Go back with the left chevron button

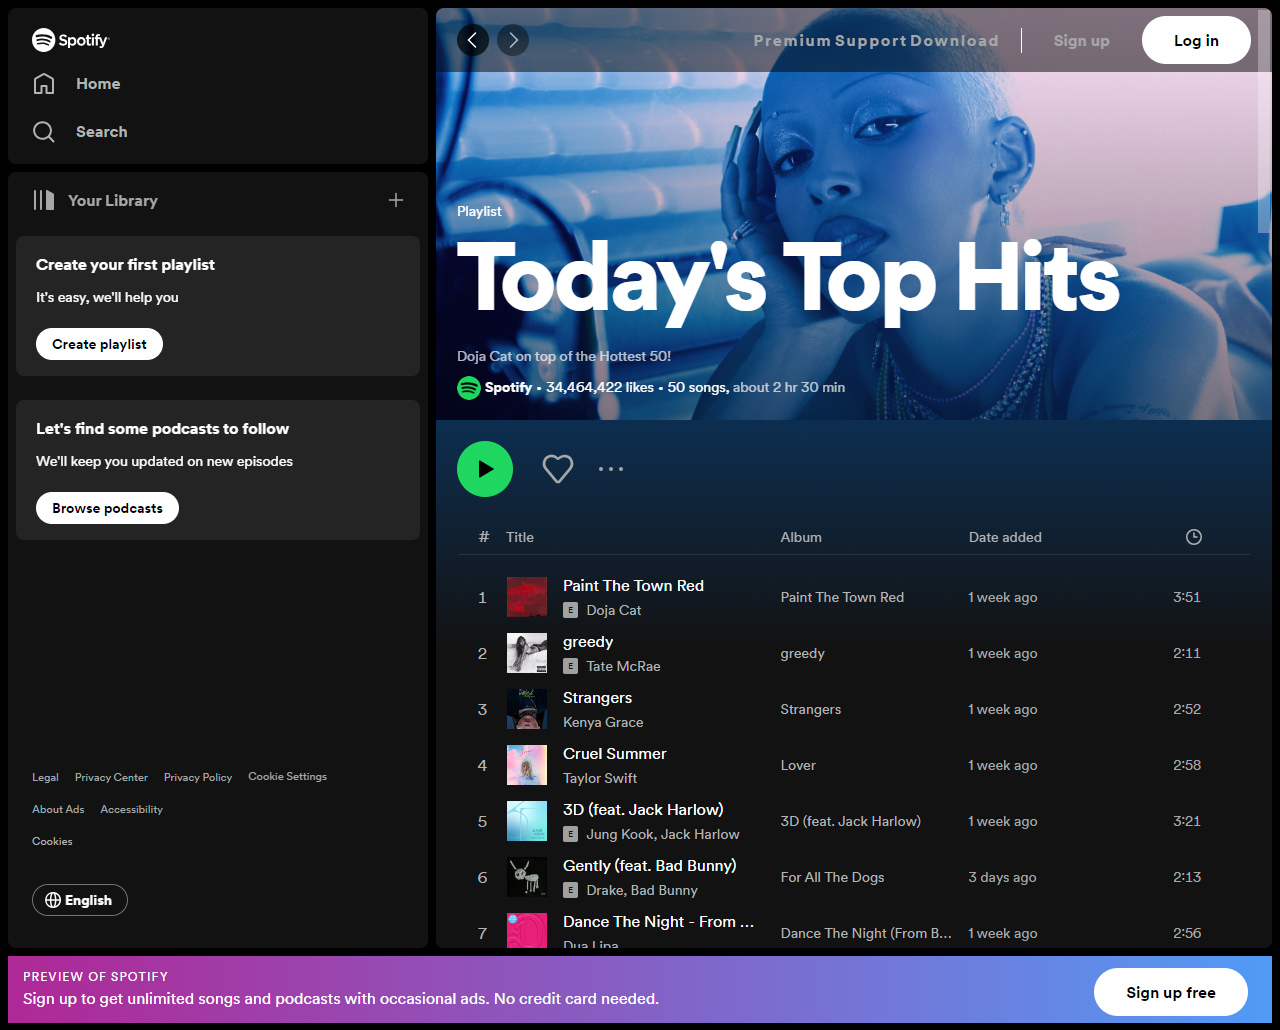473,40
